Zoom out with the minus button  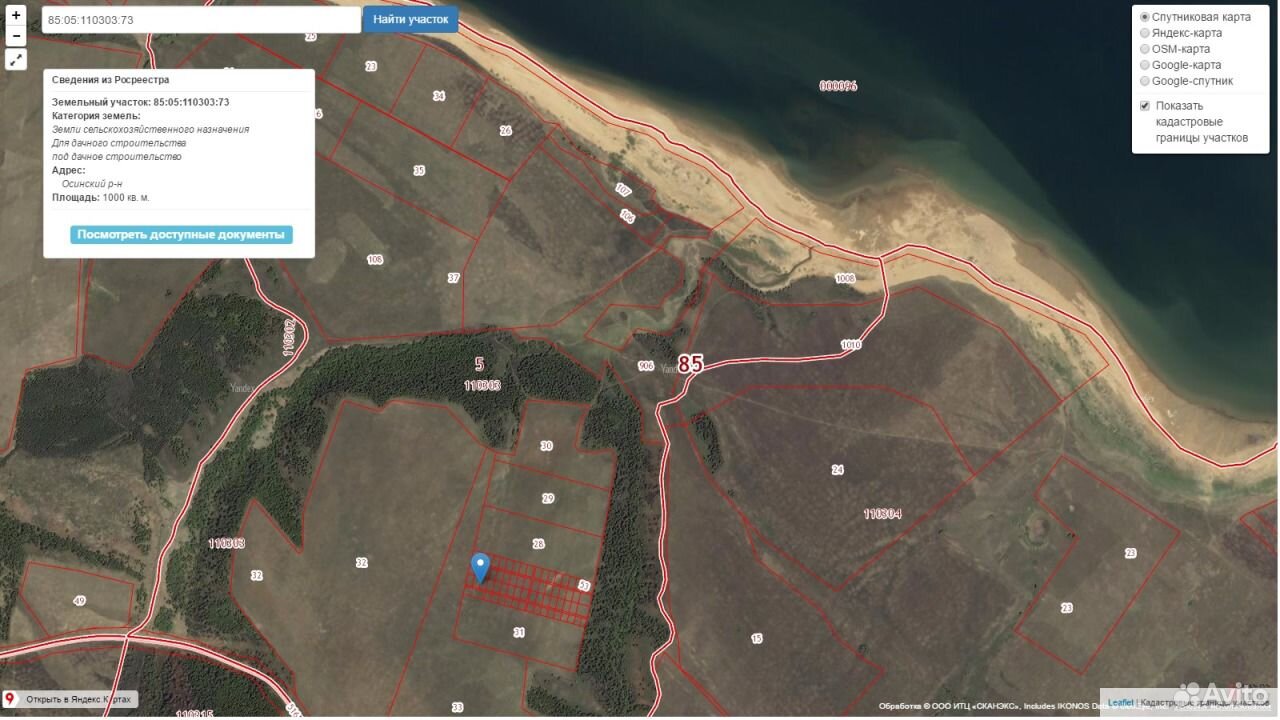coord(16,36)
